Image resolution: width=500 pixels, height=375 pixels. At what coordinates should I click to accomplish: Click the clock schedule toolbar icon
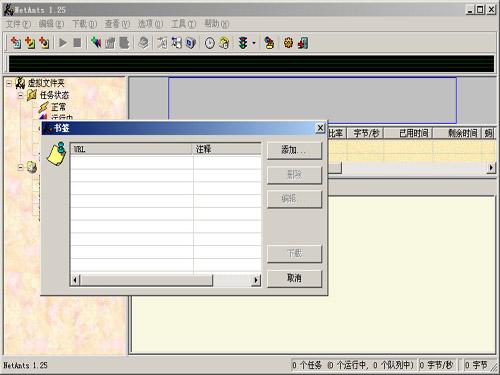pyautogui.click(x=209, y=43)
